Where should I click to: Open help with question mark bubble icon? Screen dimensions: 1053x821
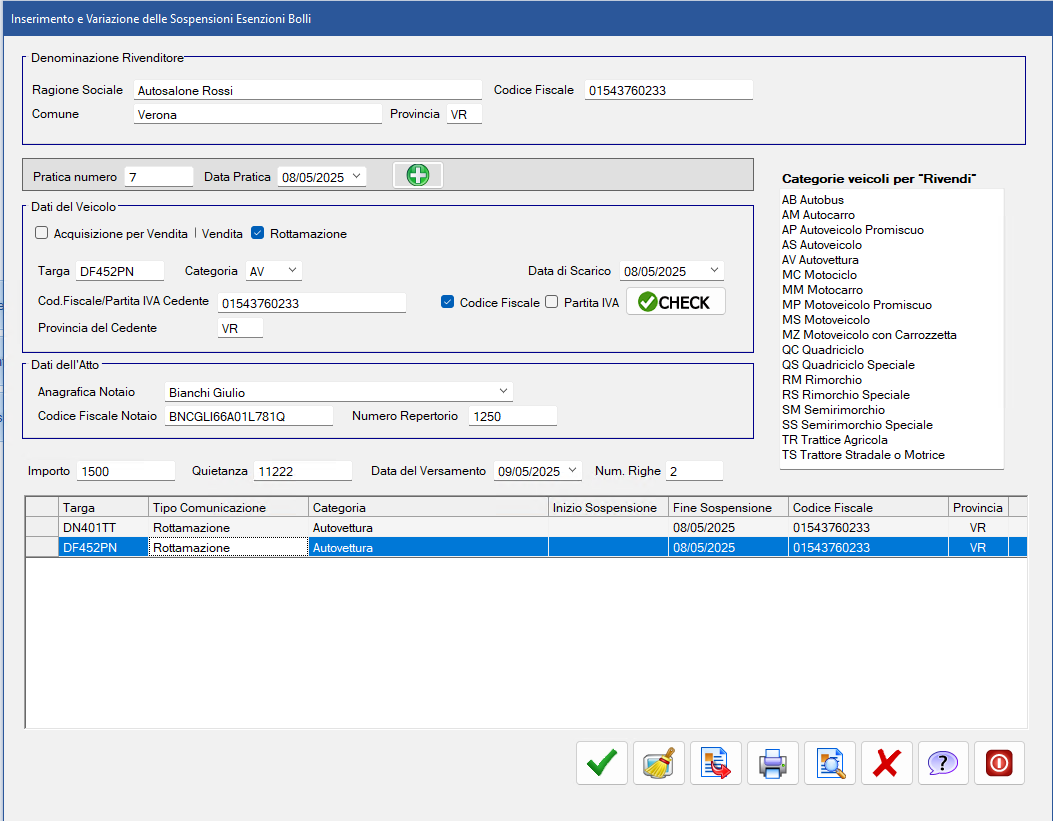click(x=943, y=764)
